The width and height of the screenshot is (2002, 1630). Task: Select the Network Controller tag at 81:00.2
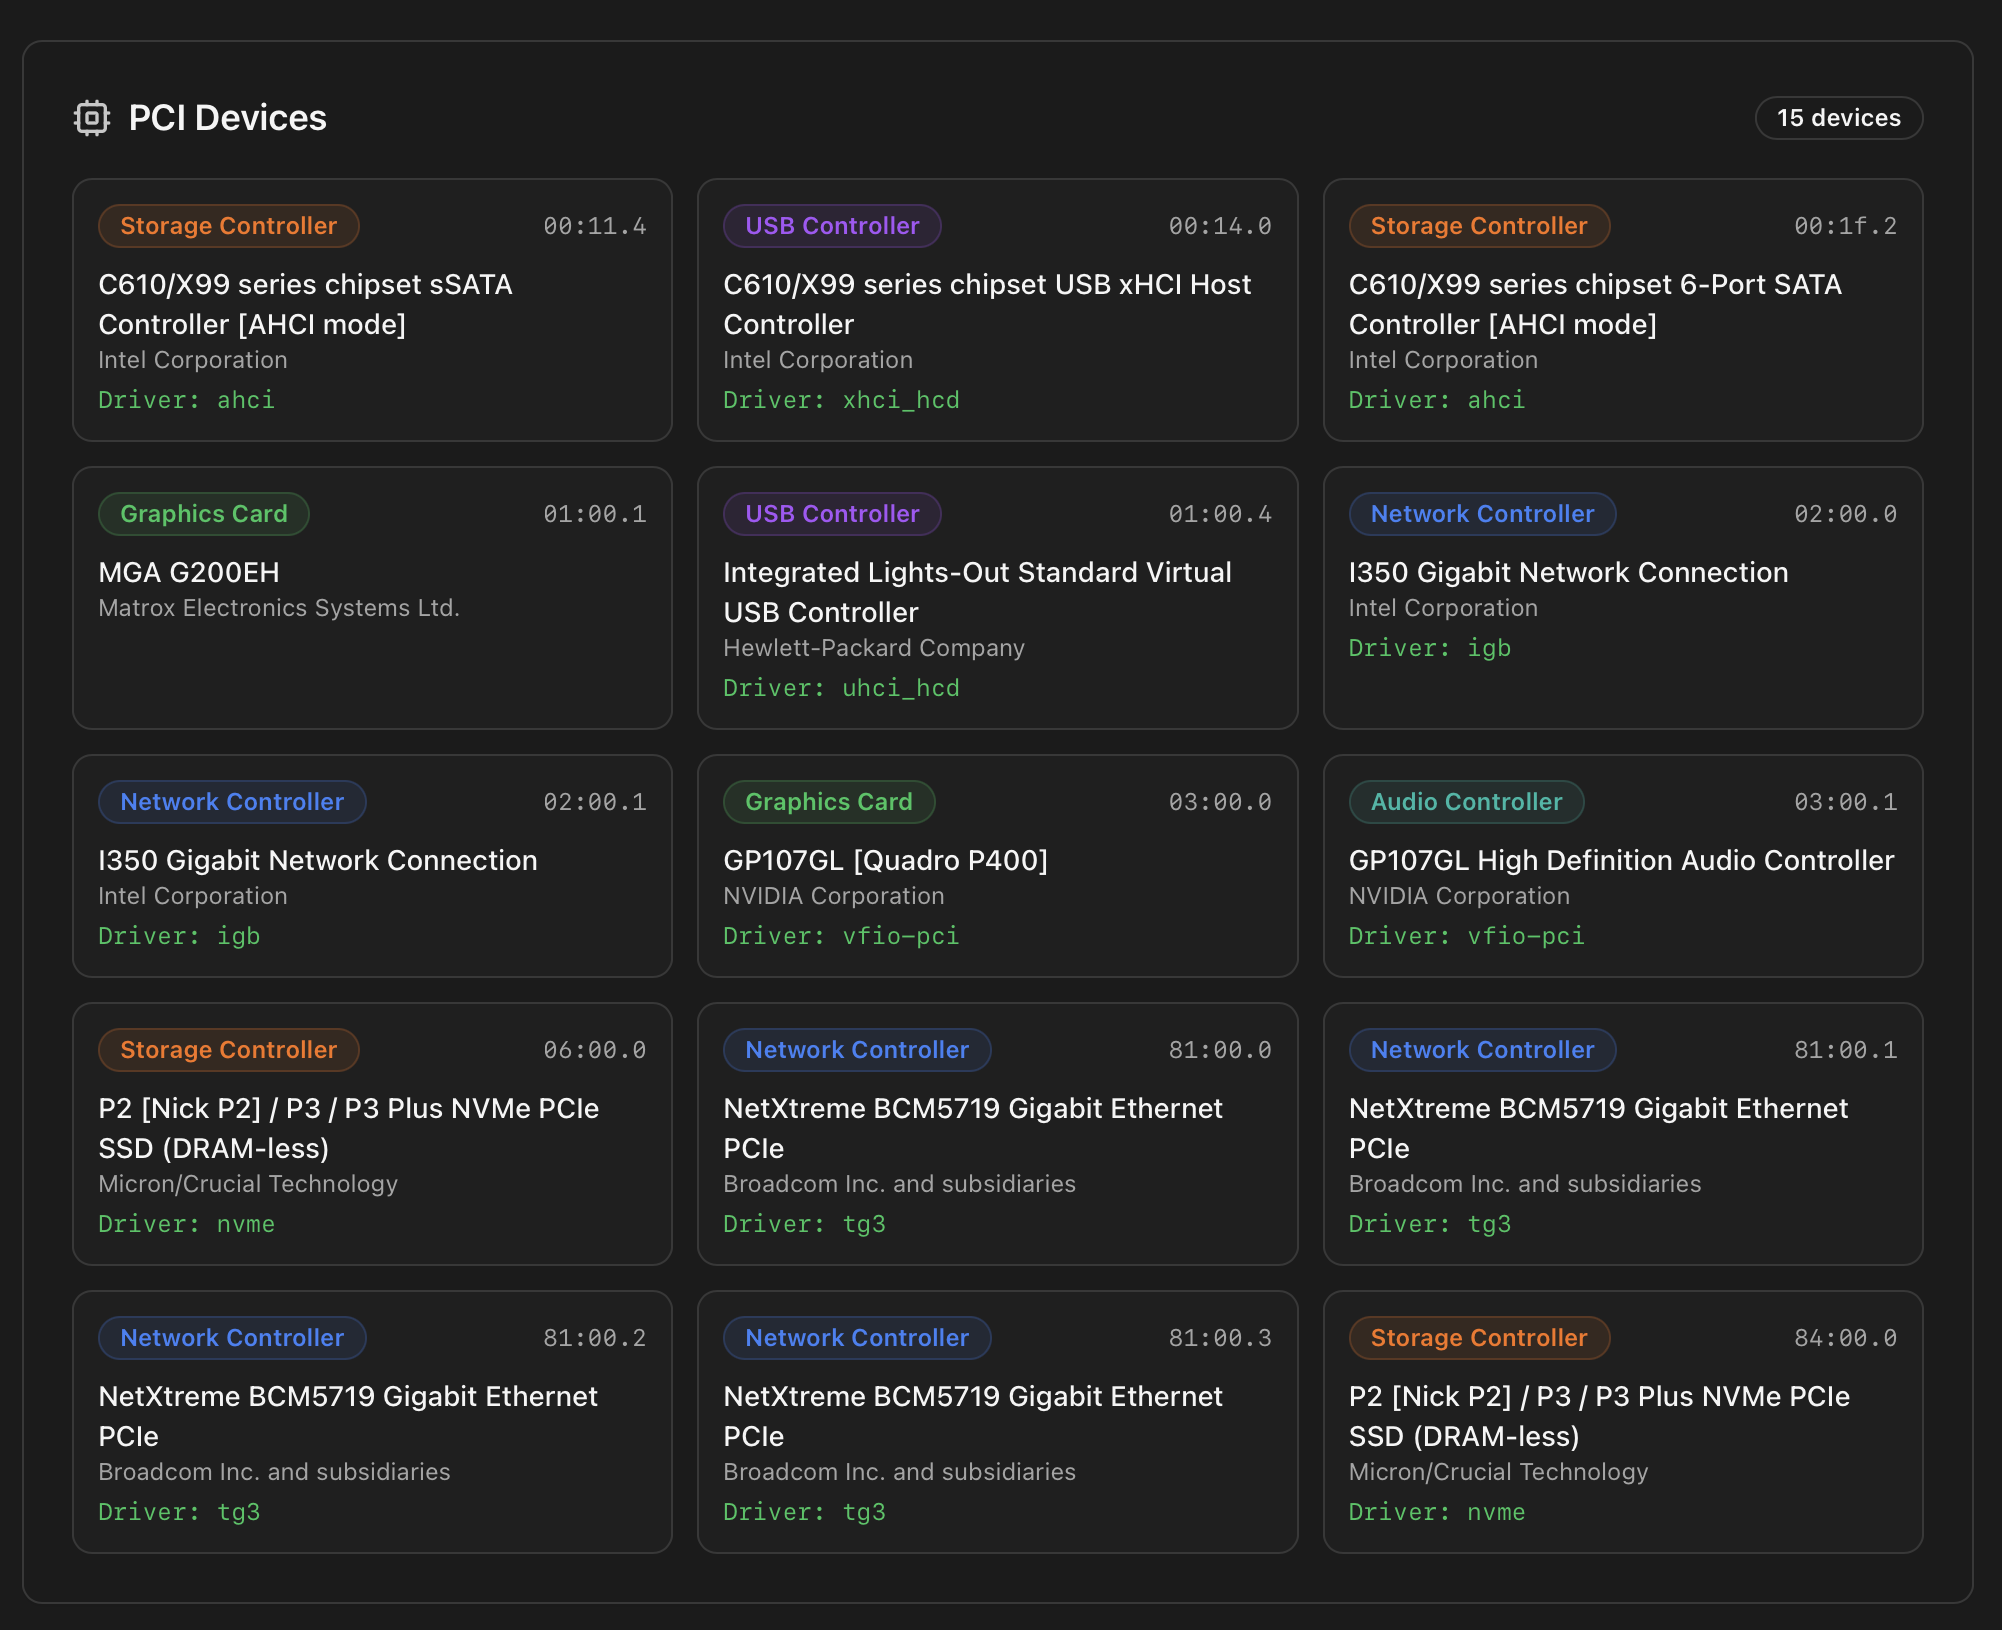tap(232, 1338)
